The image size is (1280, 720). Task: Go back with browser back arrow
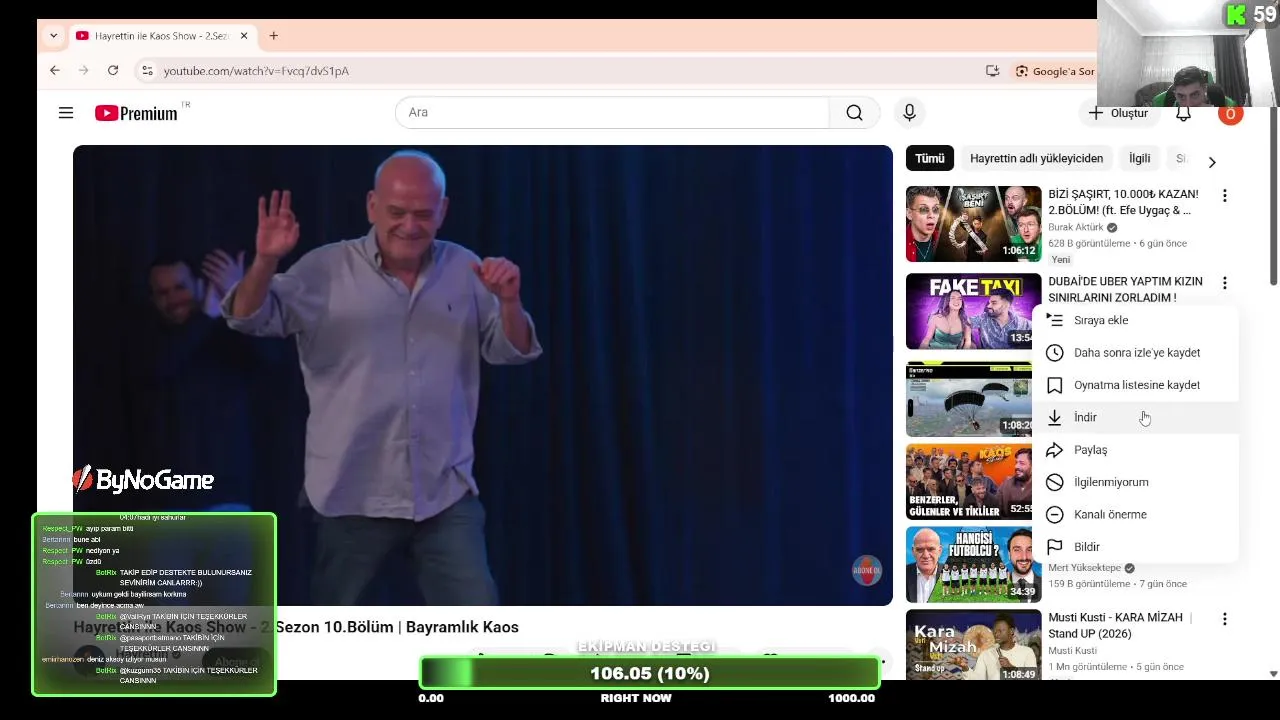(x=55, y=71)
